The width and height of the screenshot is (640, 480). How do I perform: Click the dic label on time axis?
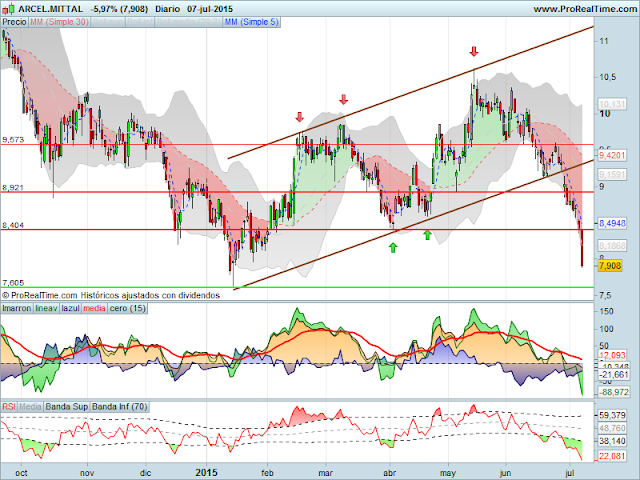pos(145,473)
